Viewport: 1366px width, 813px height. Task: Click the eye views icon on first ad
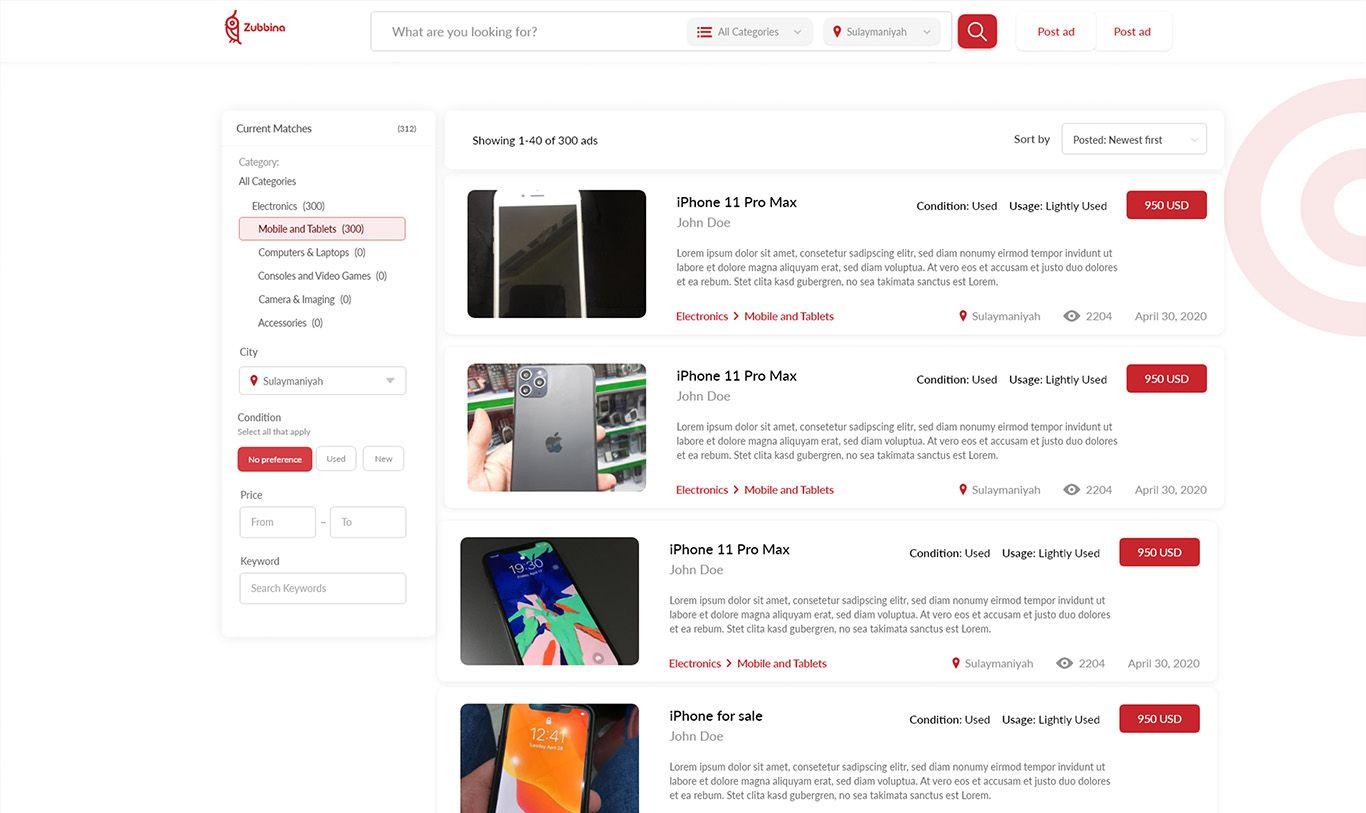[1071, 316]
